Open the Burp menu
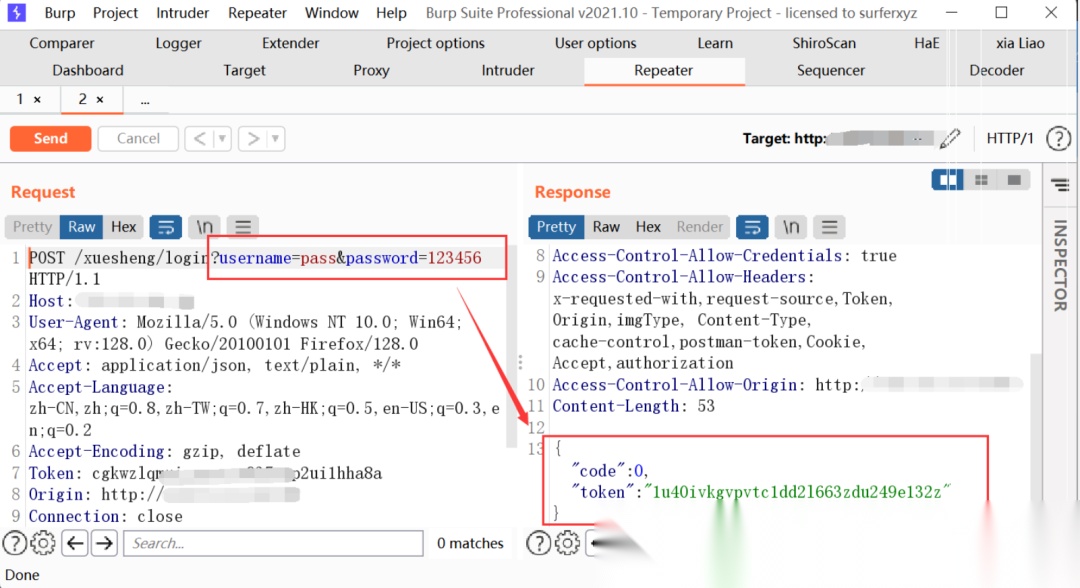 coord(60,12)
